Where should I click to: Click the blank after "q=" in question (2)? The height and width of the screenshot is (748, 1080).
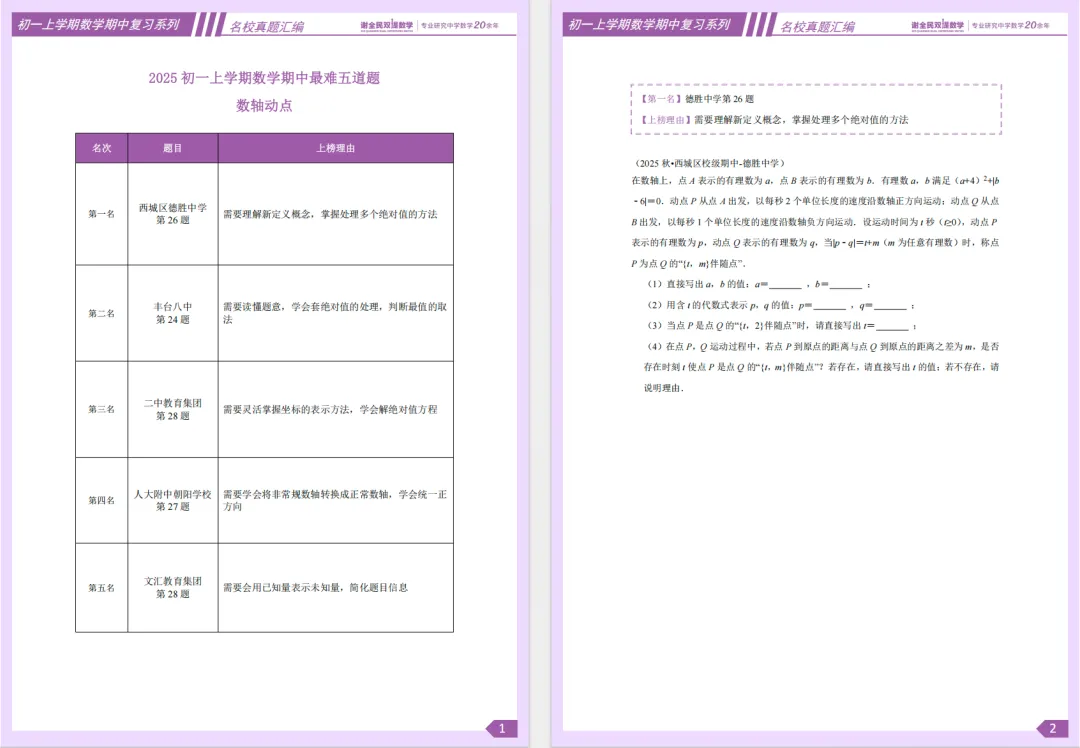coord(890,306)
